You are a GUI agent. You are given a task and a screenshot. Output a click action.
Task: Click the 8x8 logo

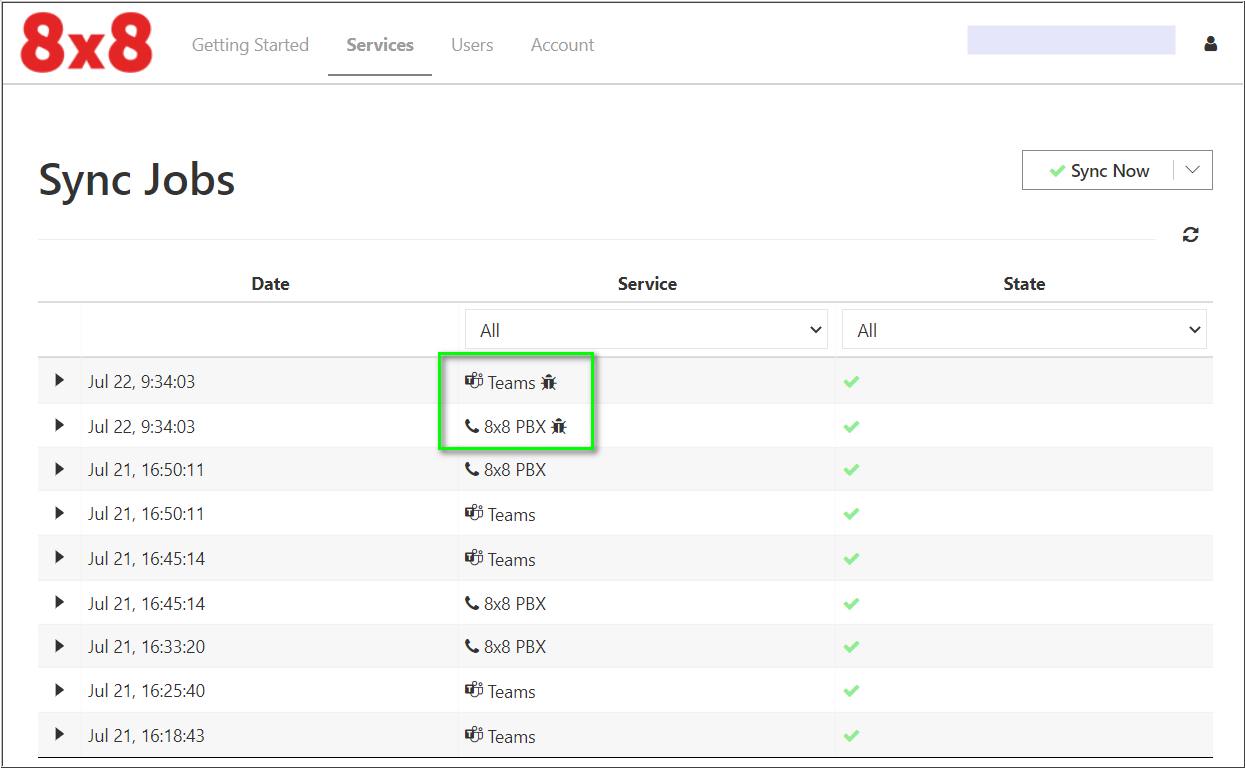pyautogui.click(x=87, y=44)
